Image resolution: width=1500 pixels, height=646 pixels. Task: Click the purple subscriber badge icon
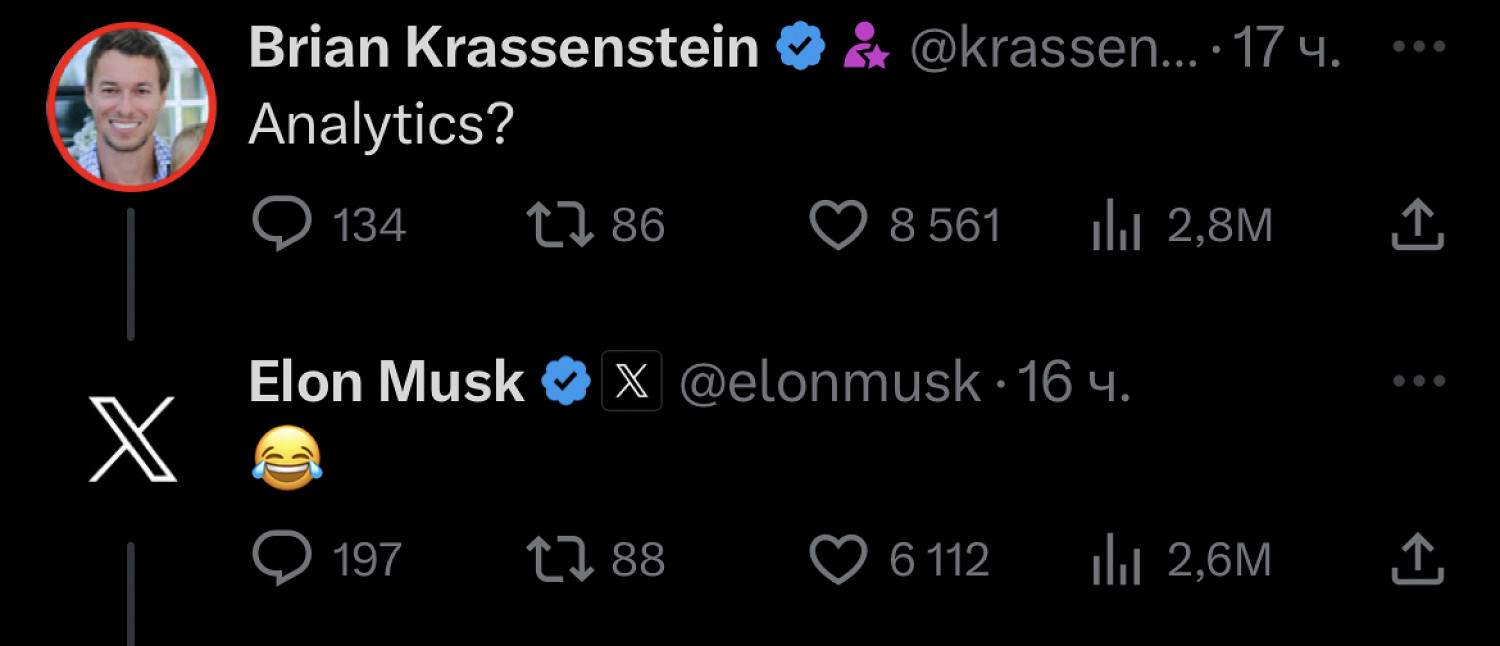pos(866,49)
